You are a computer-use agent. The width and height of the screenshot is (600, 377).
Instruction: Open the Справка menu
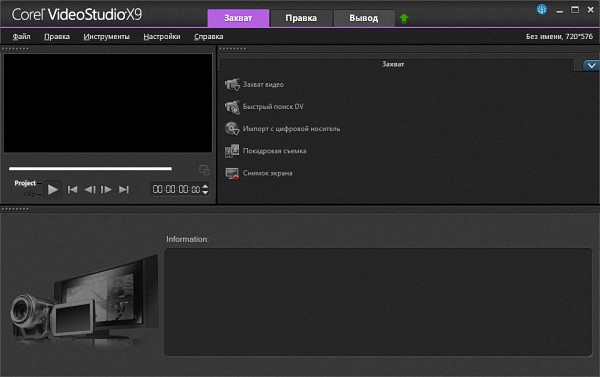click(x=209, y=36)
